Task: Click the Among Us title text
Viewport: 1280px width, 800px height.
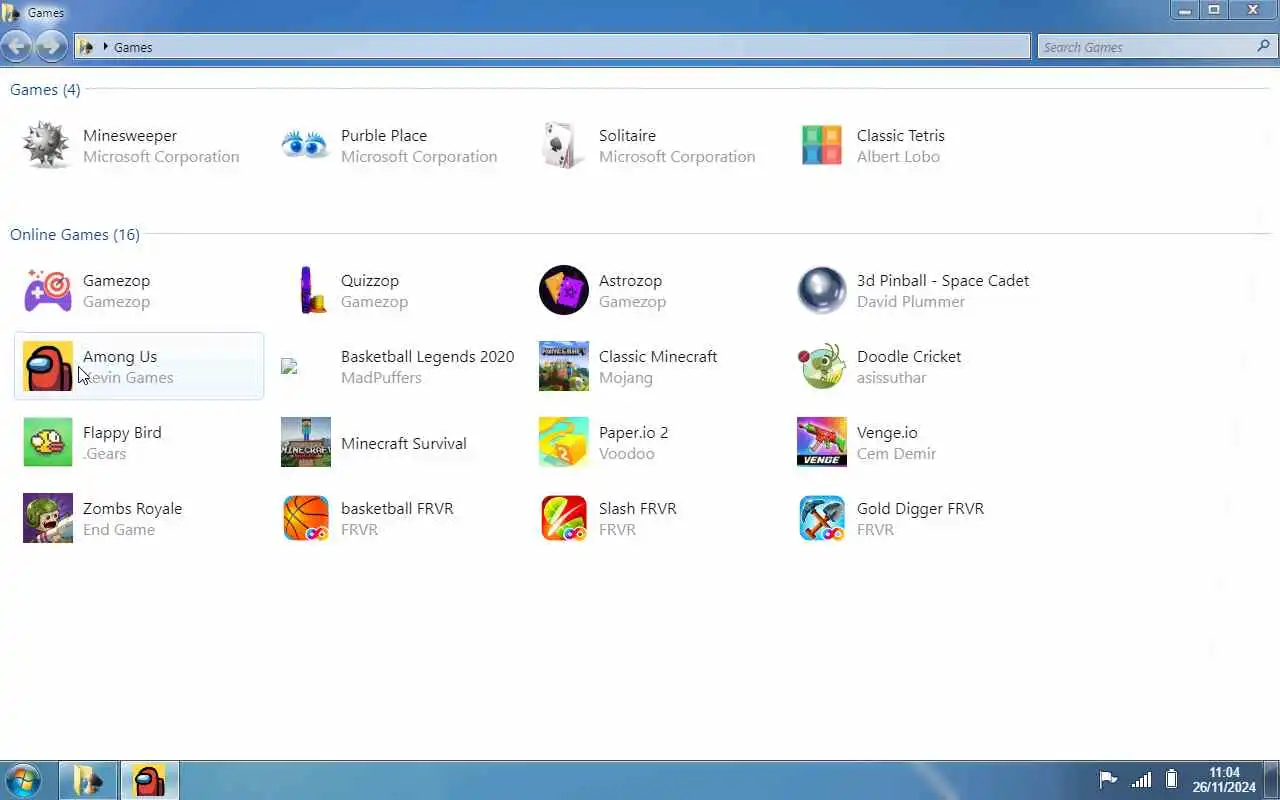Action: coord(120,356)
